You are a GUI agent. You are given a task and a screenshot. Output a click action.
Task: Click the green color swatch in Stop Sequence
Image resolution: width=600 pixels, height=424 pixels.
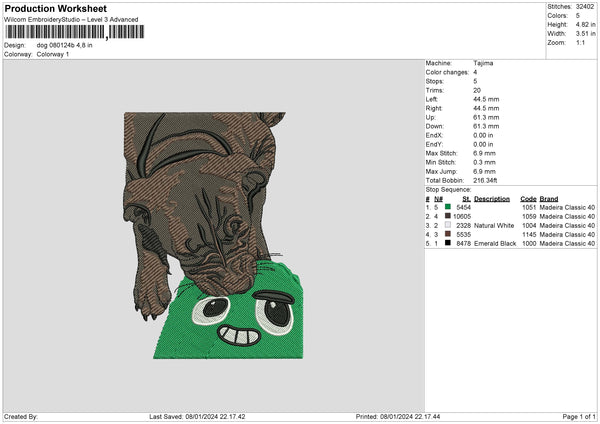click(448, 207)
